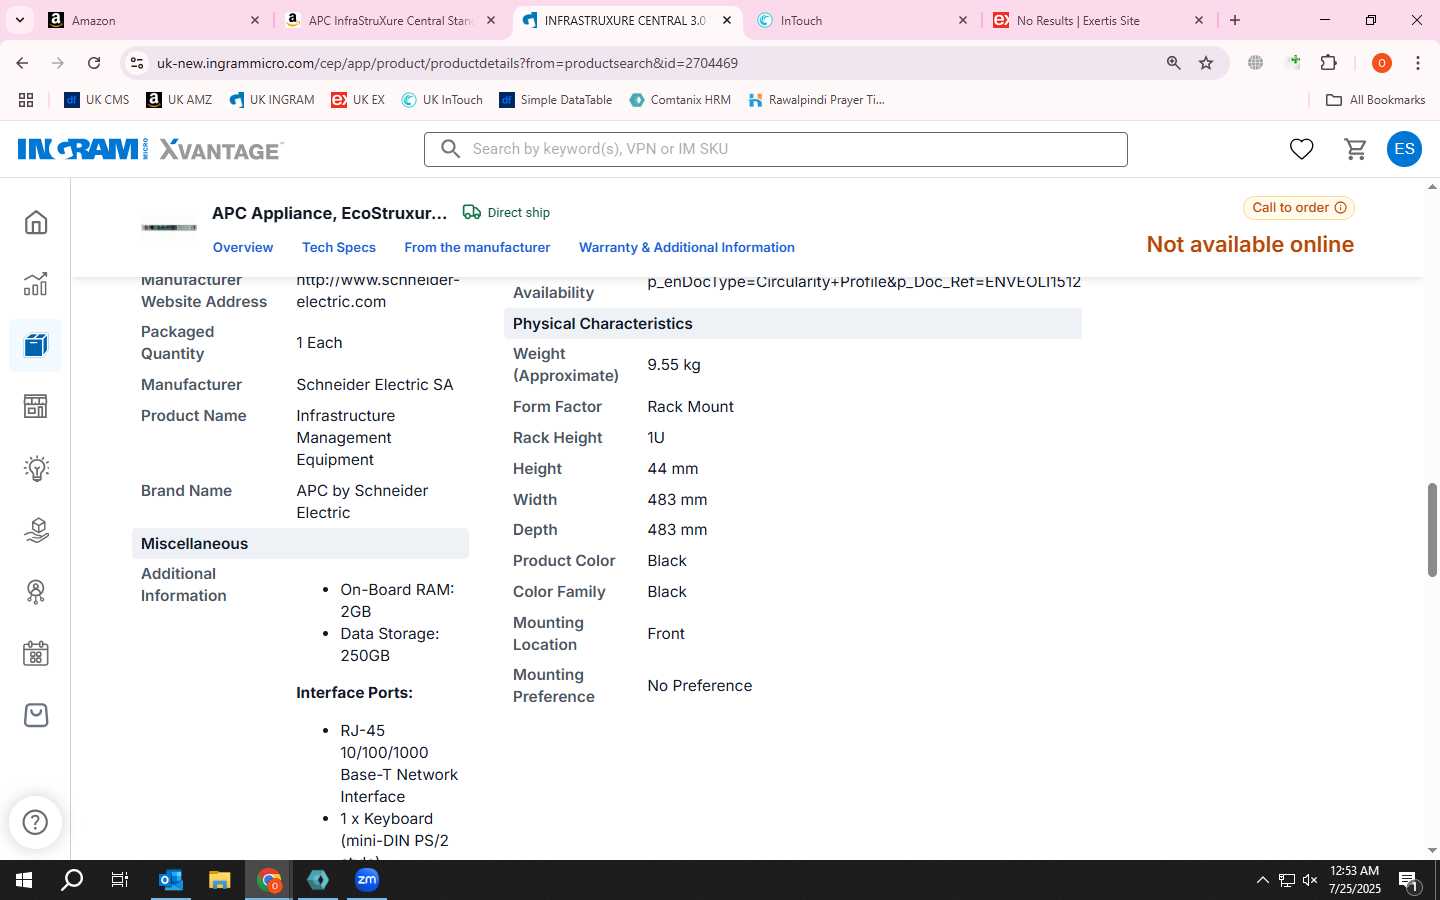Image resolution: width=1440 pixels, height=900 pixels.
Task: Open the analytics chart icon in the sidebar
Action: pyautogui.click(x=36, y=284)
